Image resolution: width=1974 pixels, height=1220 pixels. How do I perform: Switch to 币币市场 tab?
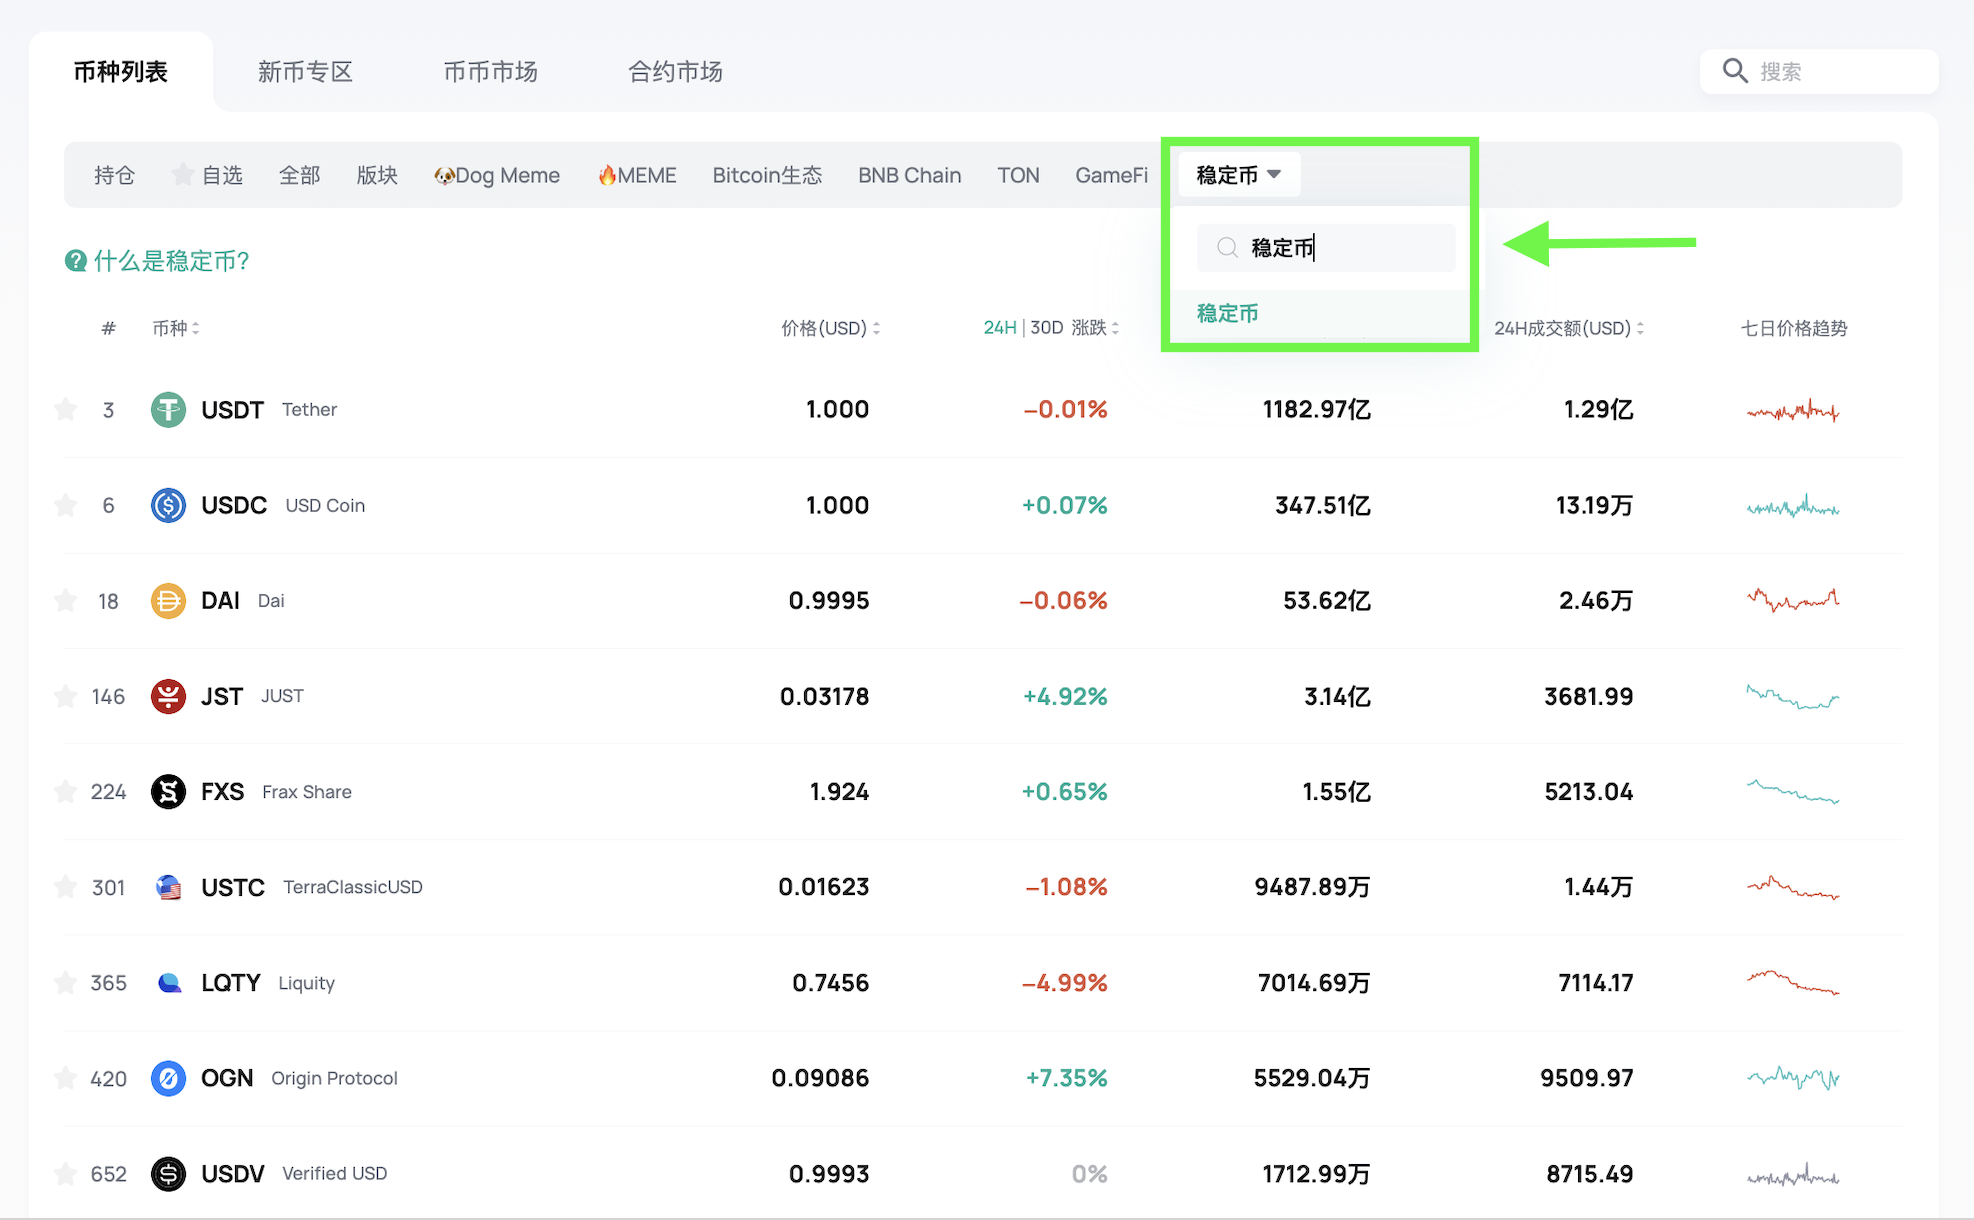click(491, 72)
